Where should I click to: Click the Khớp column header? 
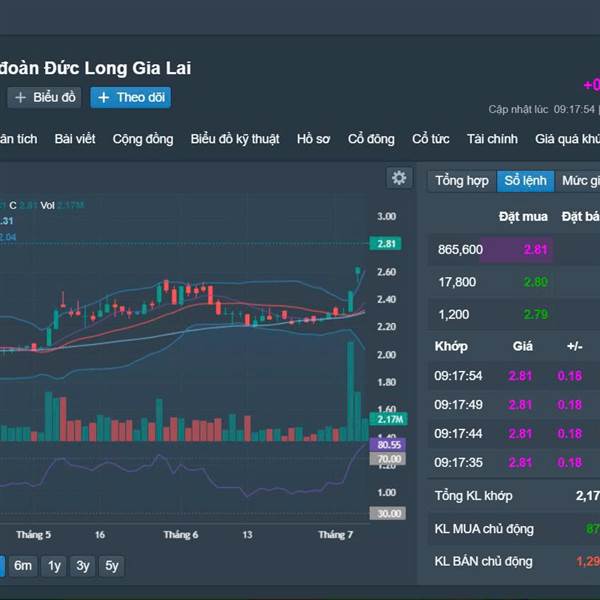click(x=451, y=347)
